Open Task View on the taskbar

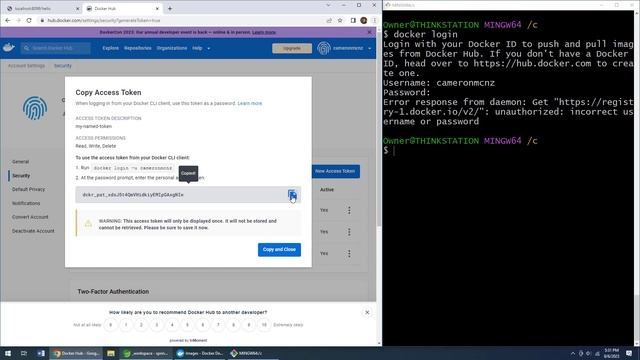(x=24, y=353)
